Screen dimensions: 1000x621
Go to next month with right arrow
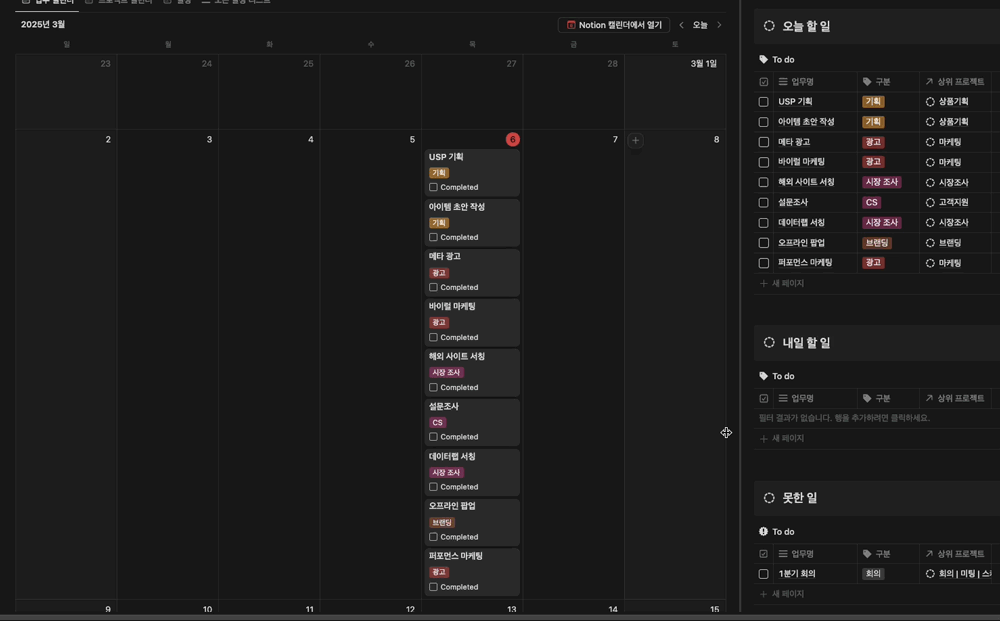click(719, 25)
